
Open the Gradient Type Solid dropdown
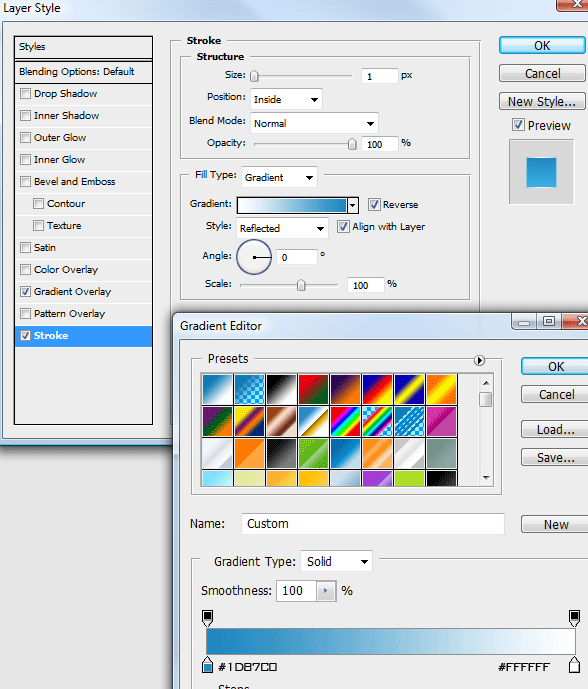coord(336,561)
